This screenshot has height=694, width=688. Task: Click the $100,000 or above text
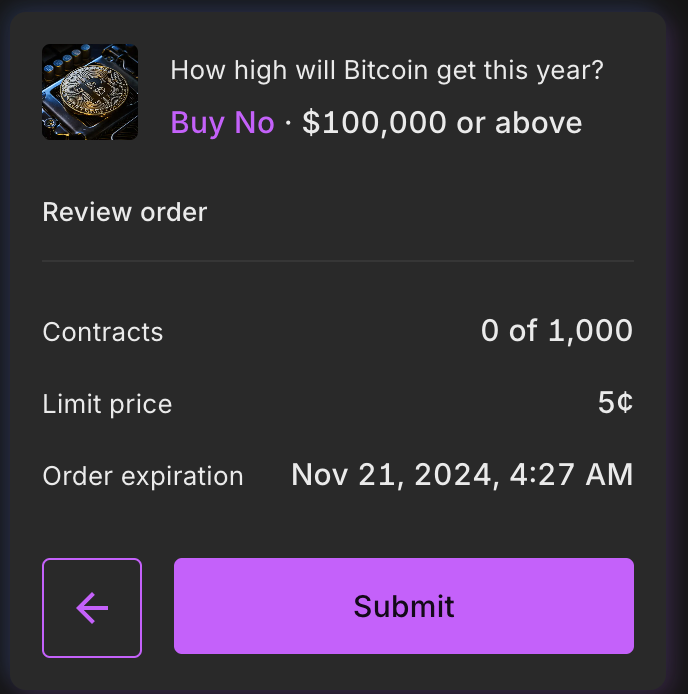point(442,123)
